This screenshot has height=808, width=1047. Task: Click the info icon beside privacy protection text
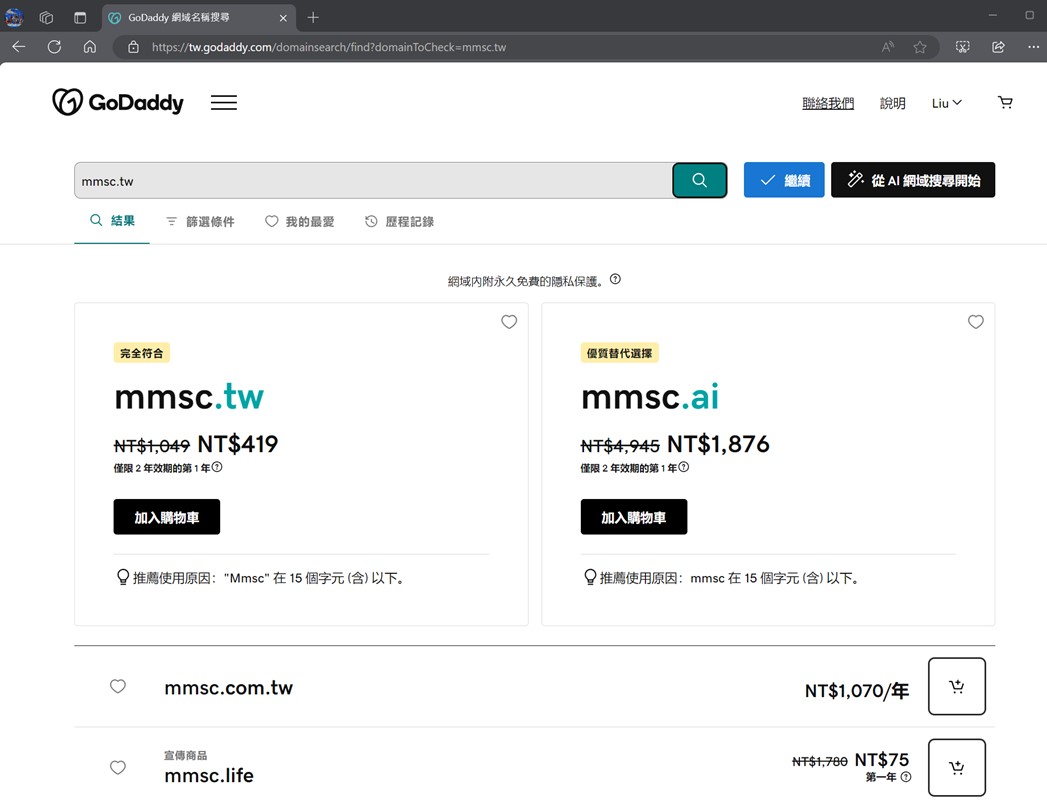coord(615,279)
